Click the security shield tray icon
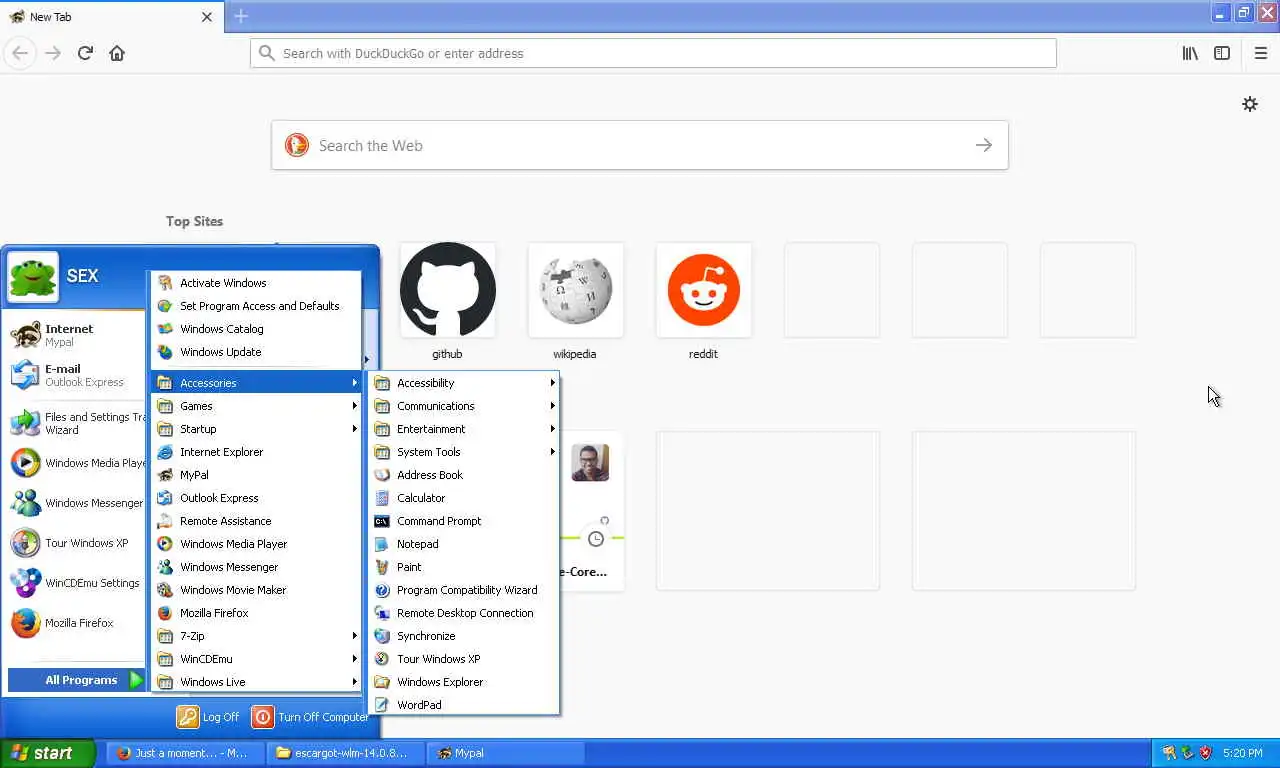The height and width of the screenshot is (768, 1280). click(1205, 753)
